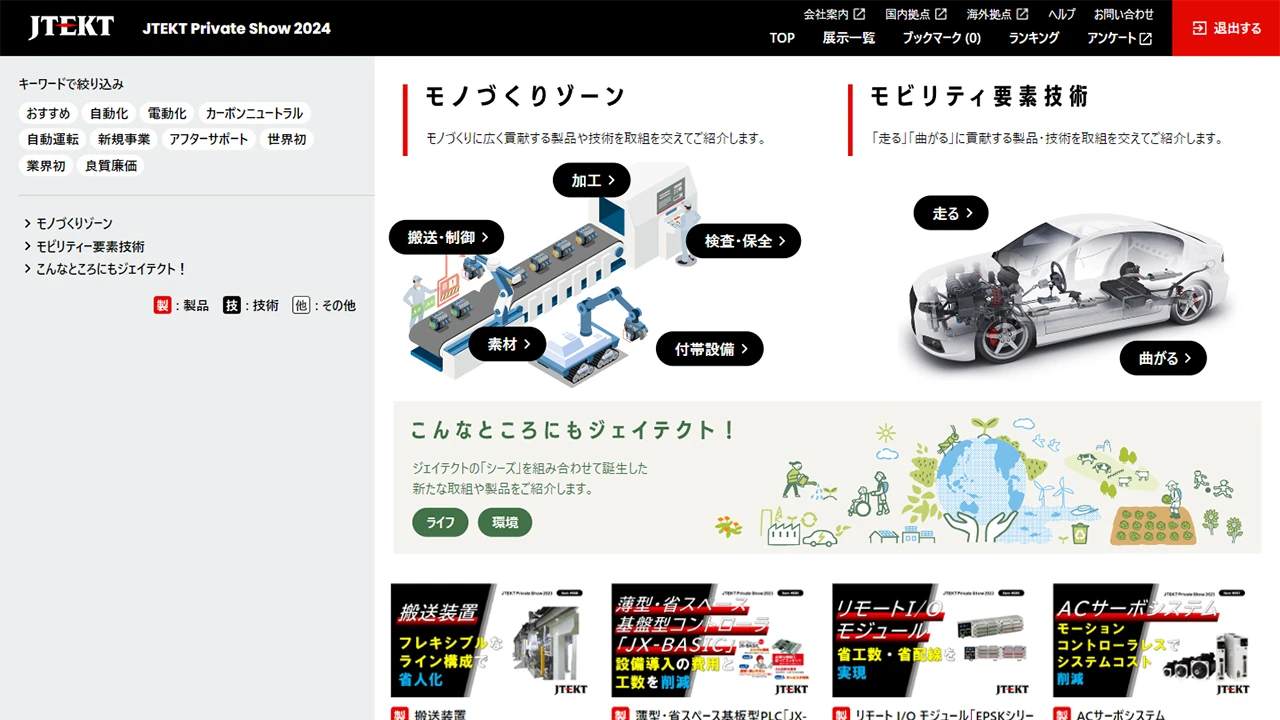Click the green 環境 button
Image resolution: width=1280 pixels, height=720 pixels.
tap(505, 522)
